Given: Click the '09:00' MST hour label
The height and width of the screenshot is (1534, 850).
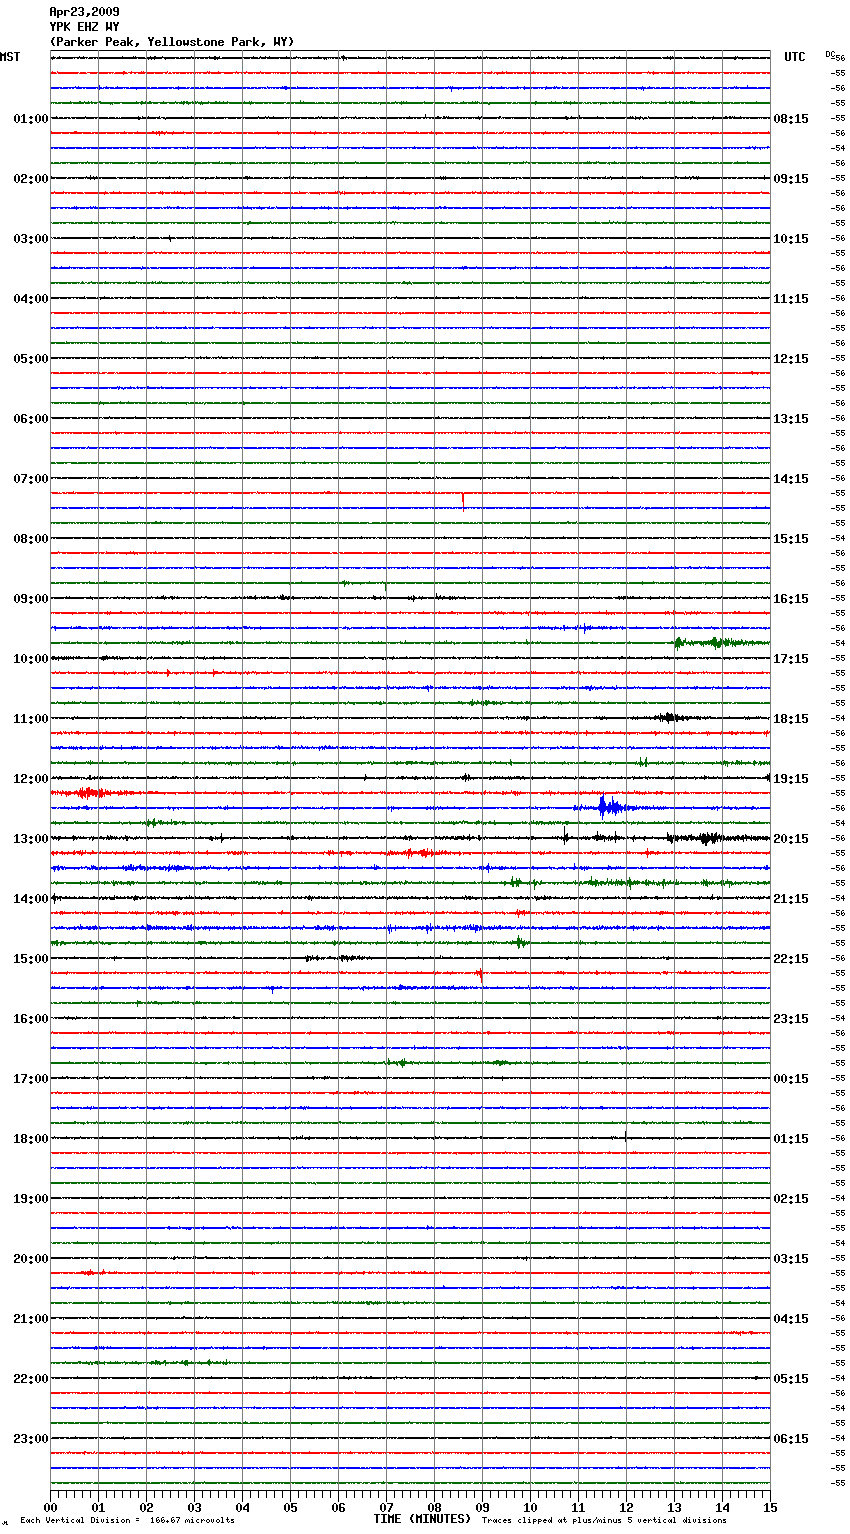Looking at the screenshot, I should (30, 599).
